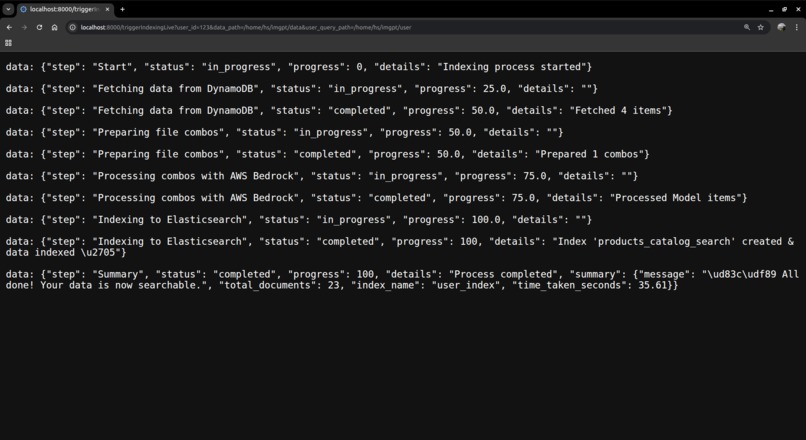Image resolution: width=806 pixels, height=440 pixels.
Task: Click the text "Indexing process started"
Action: tap(514, 67)
